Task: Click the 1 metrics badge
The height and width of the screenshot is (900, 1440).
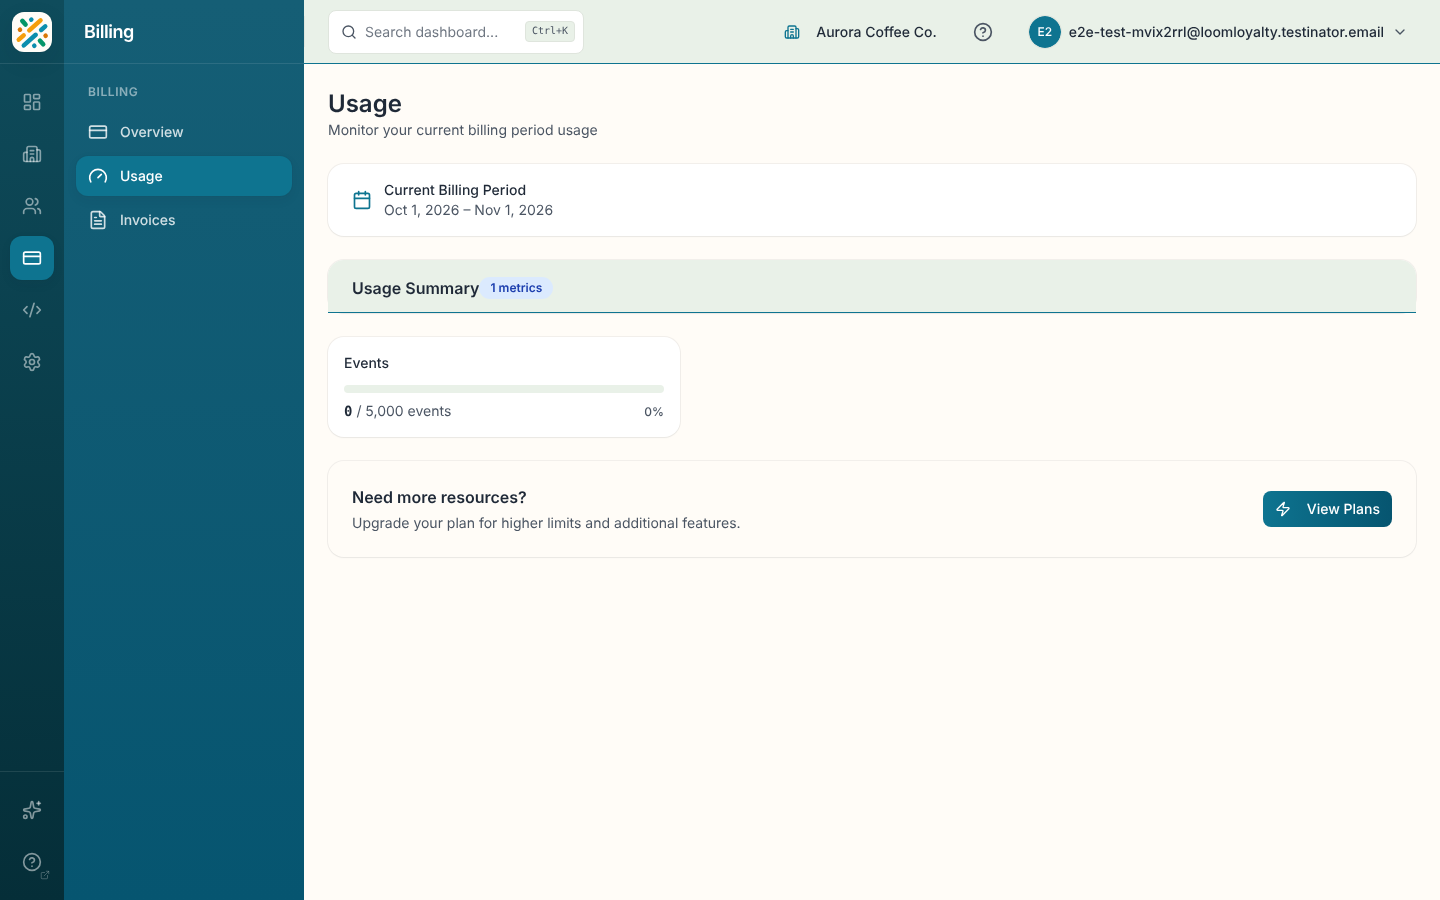Action: (x=516, y=288)
